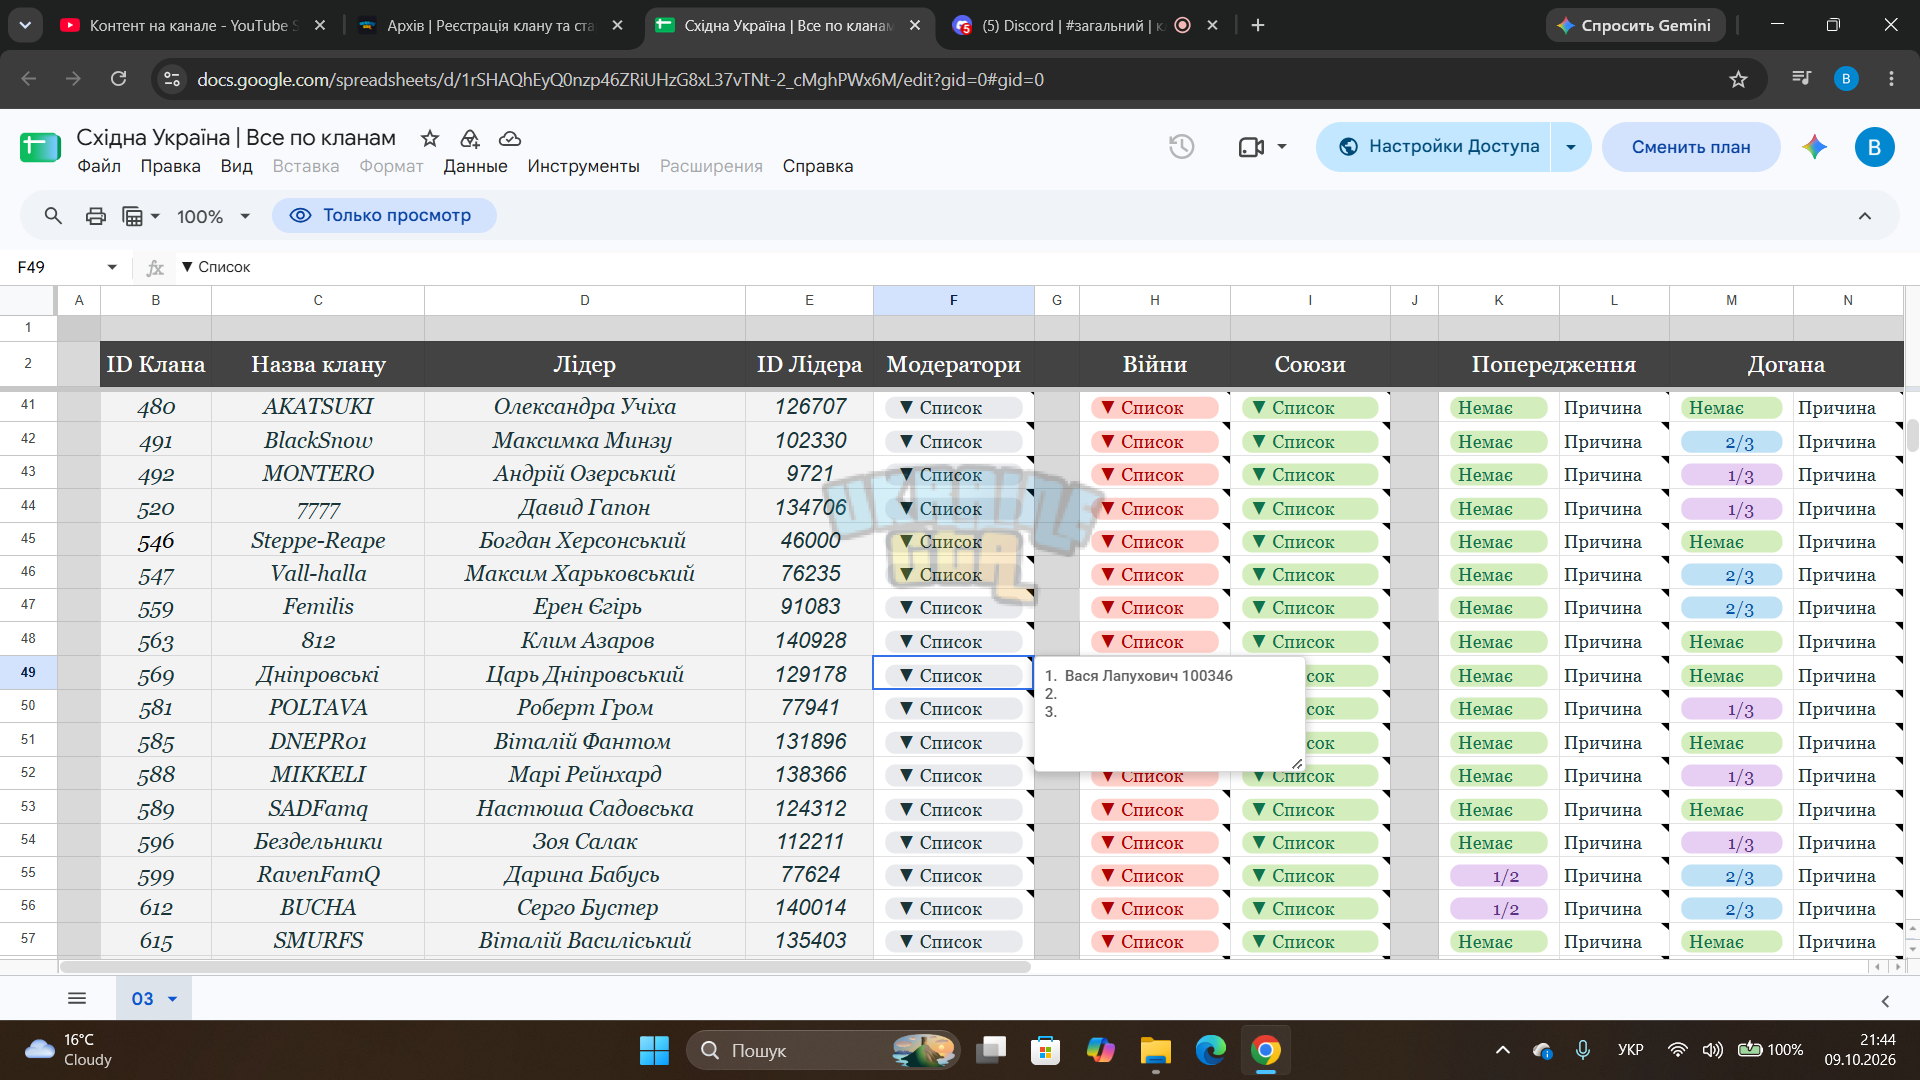Click the Только просмотр button

[x=384, y=215]
